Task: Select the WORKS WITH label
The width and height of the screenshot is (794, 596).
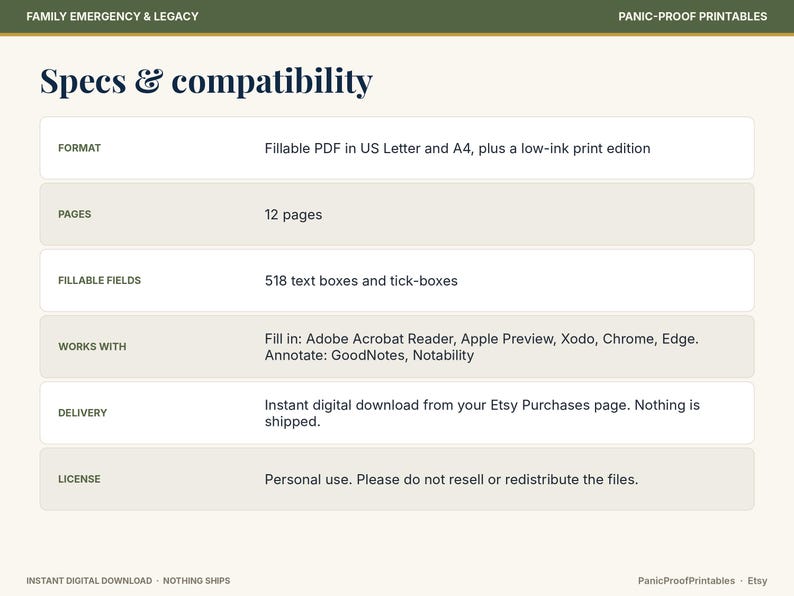Action: pos(92,347)
